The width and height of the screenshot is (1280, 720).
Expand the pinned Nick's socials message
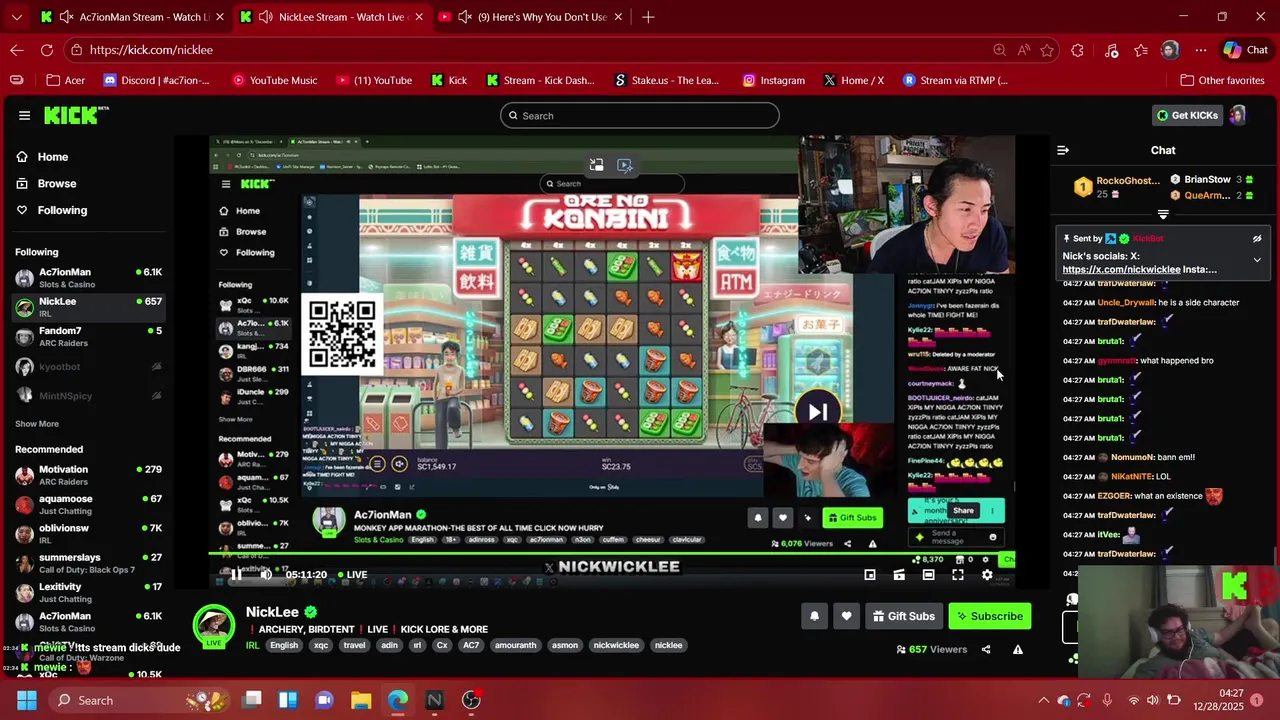[1257, 260]
